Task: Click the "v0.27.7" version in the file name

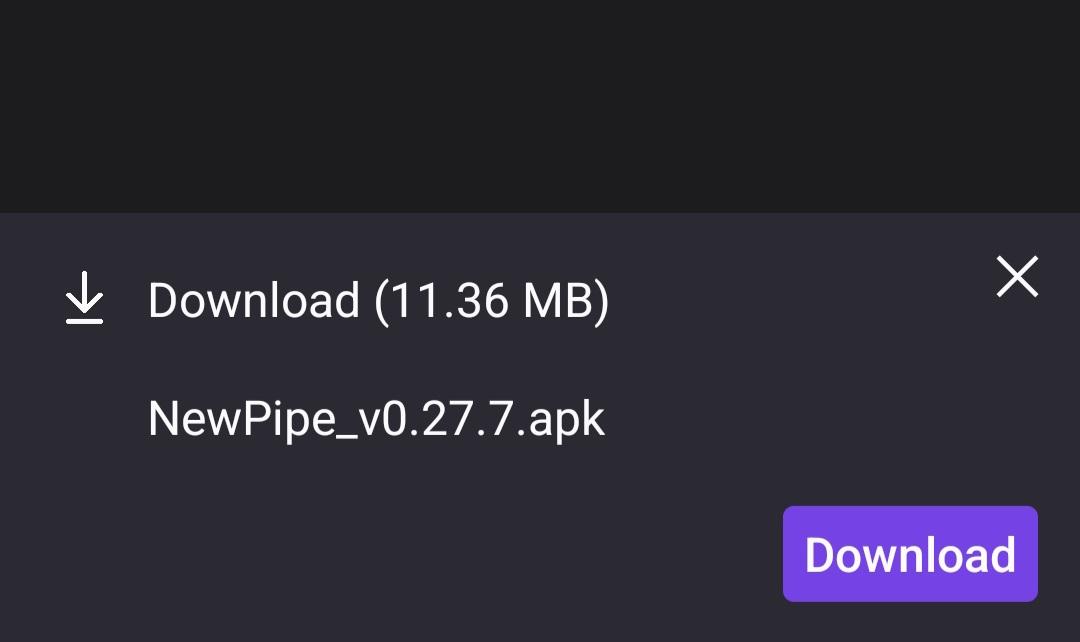Action: tap(435, 418)
